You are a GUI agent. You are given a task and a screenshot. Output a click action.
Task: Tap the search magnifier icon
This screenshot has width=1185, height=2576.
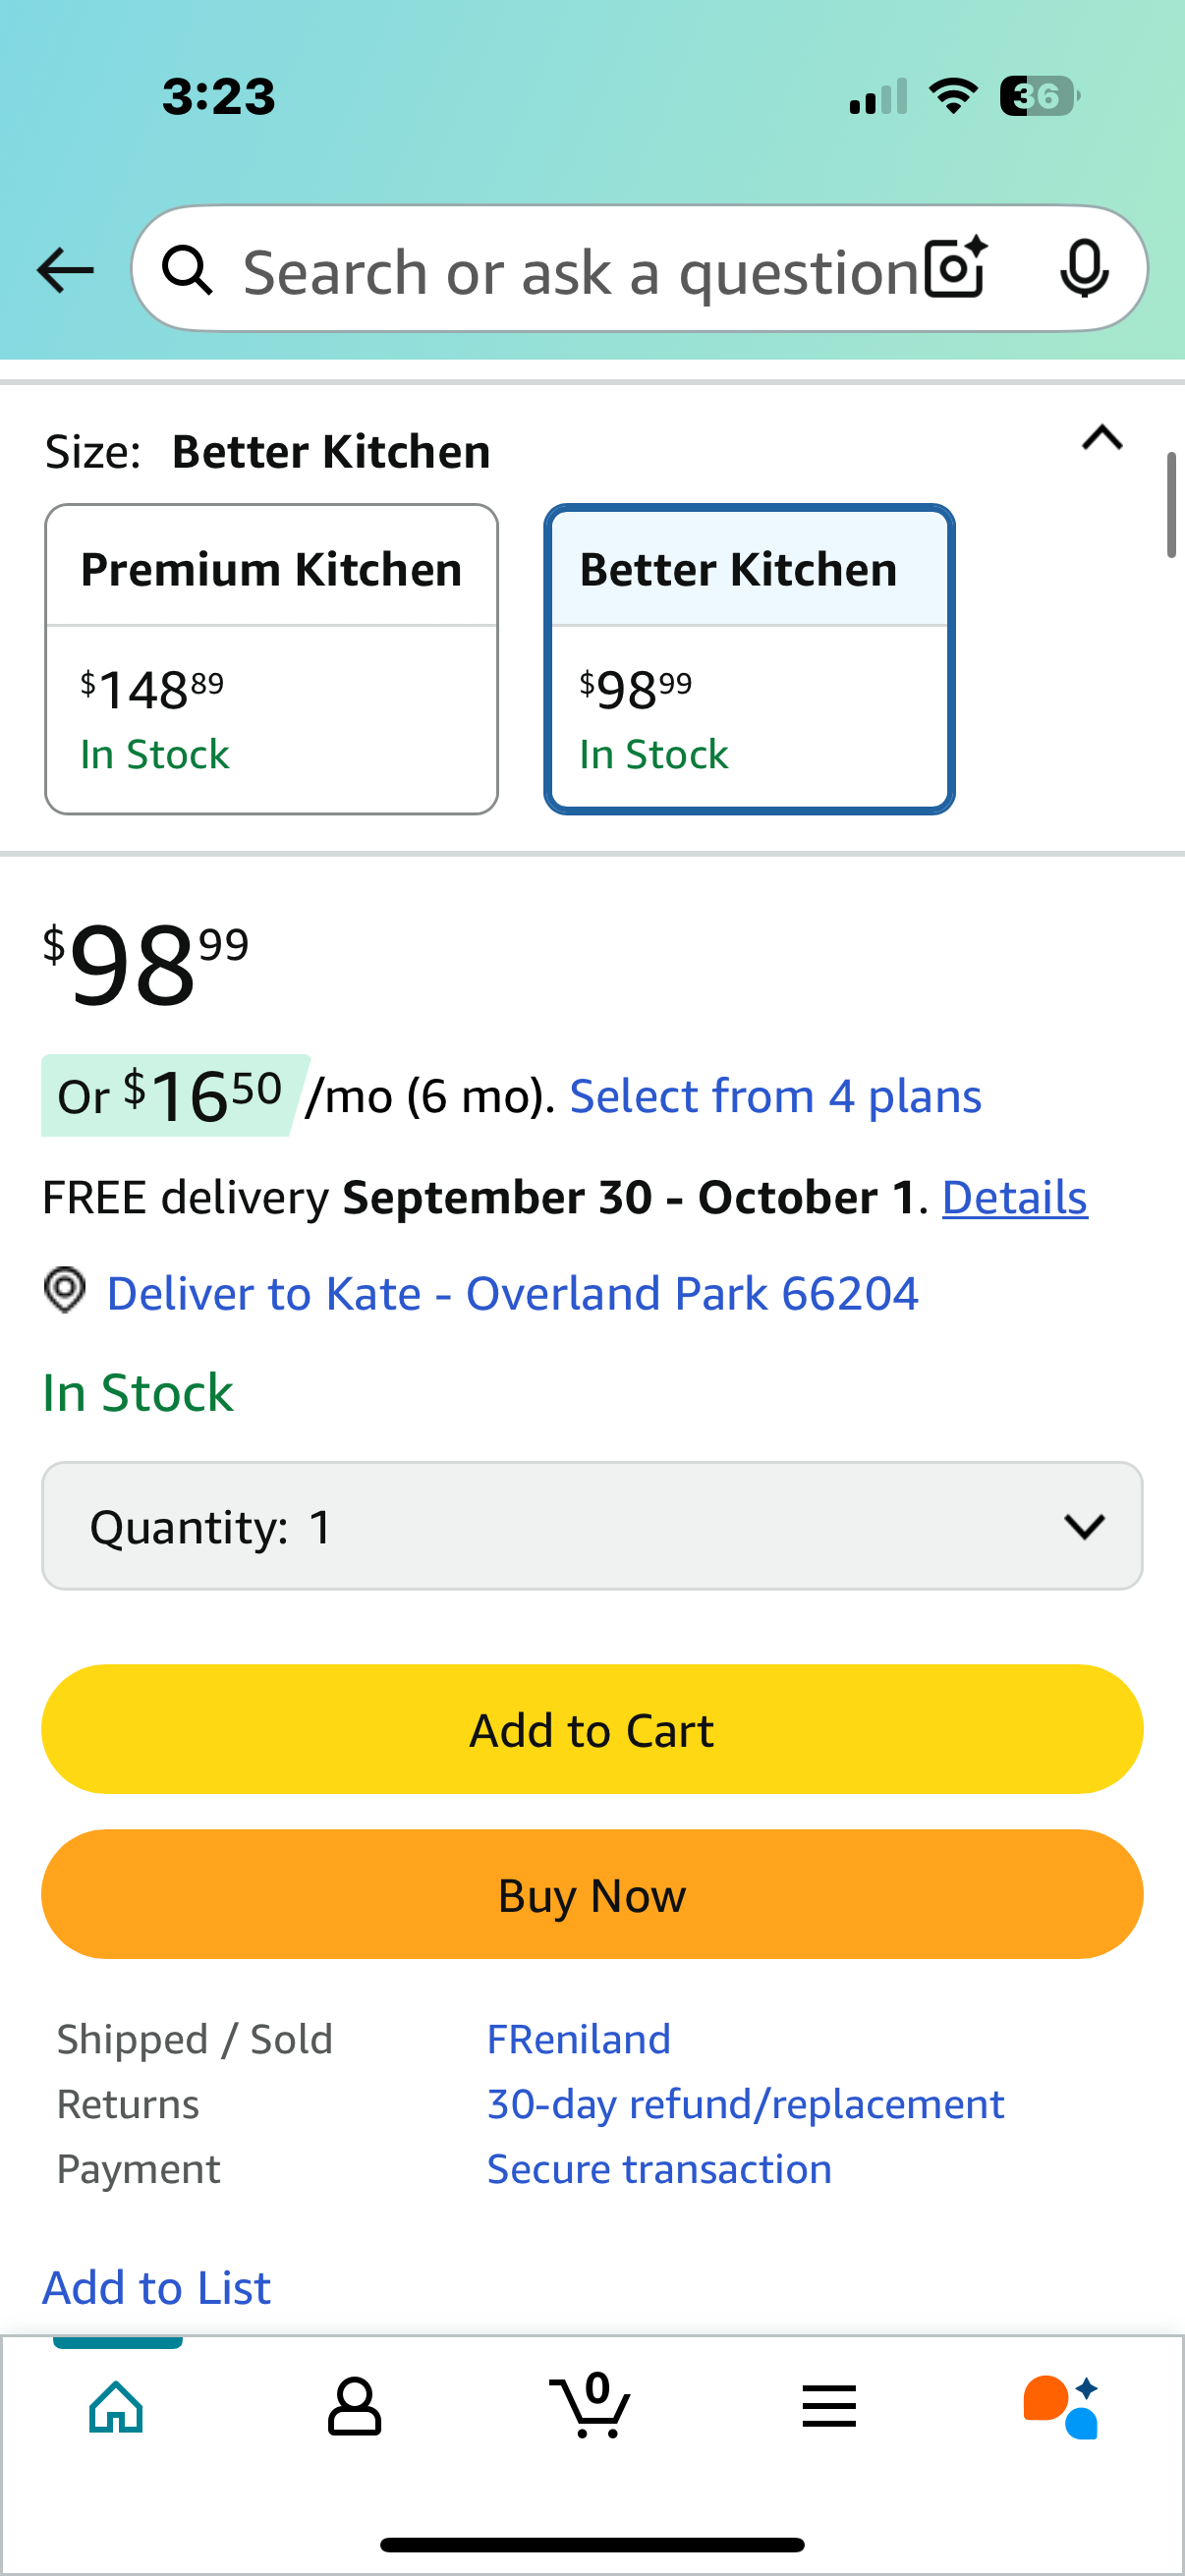coord(188,270)
